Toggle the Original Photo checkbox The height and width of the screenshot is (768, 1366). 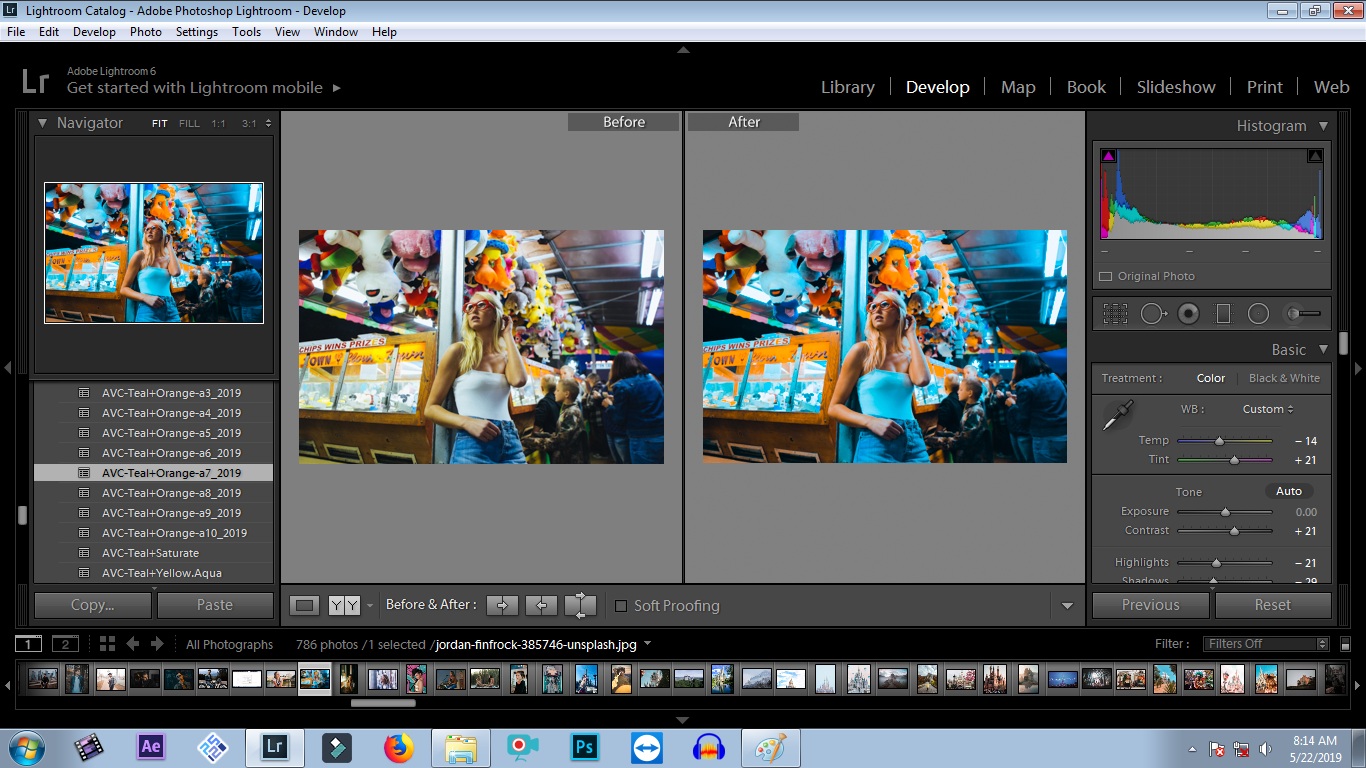1105,276
